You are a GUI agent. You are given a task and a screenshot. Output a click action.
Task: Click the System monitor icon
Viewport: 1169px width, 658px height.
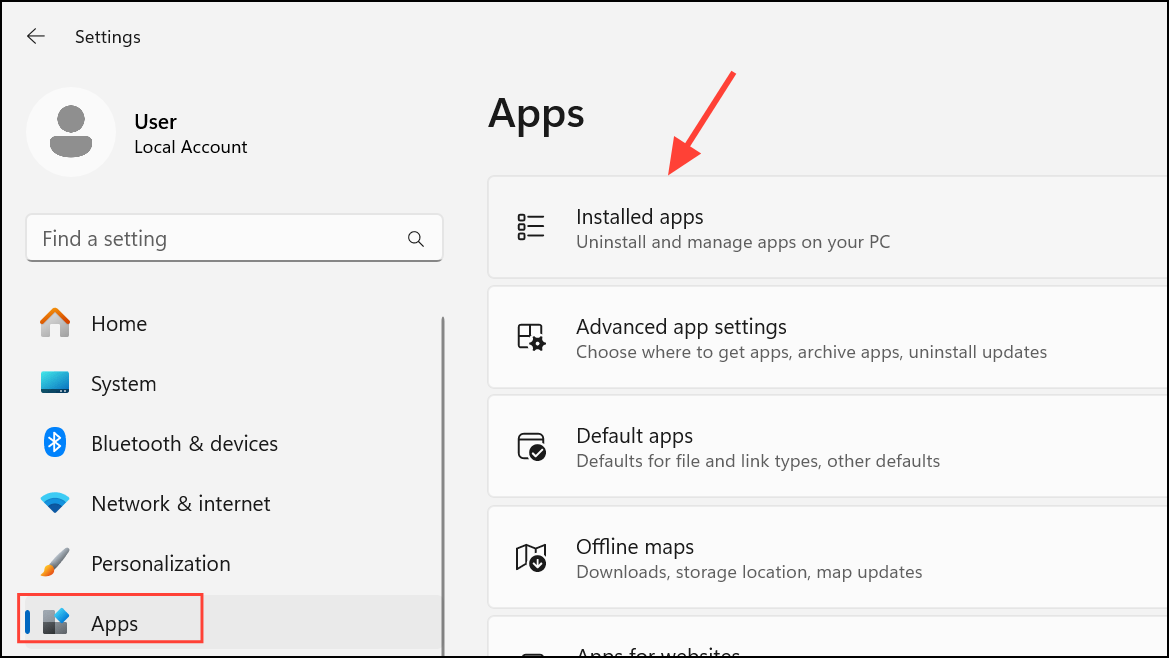coord(55,384)
